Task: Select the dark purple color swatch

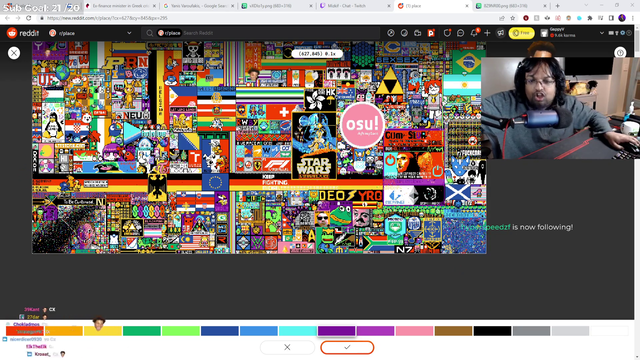Action: click(336, 331)
